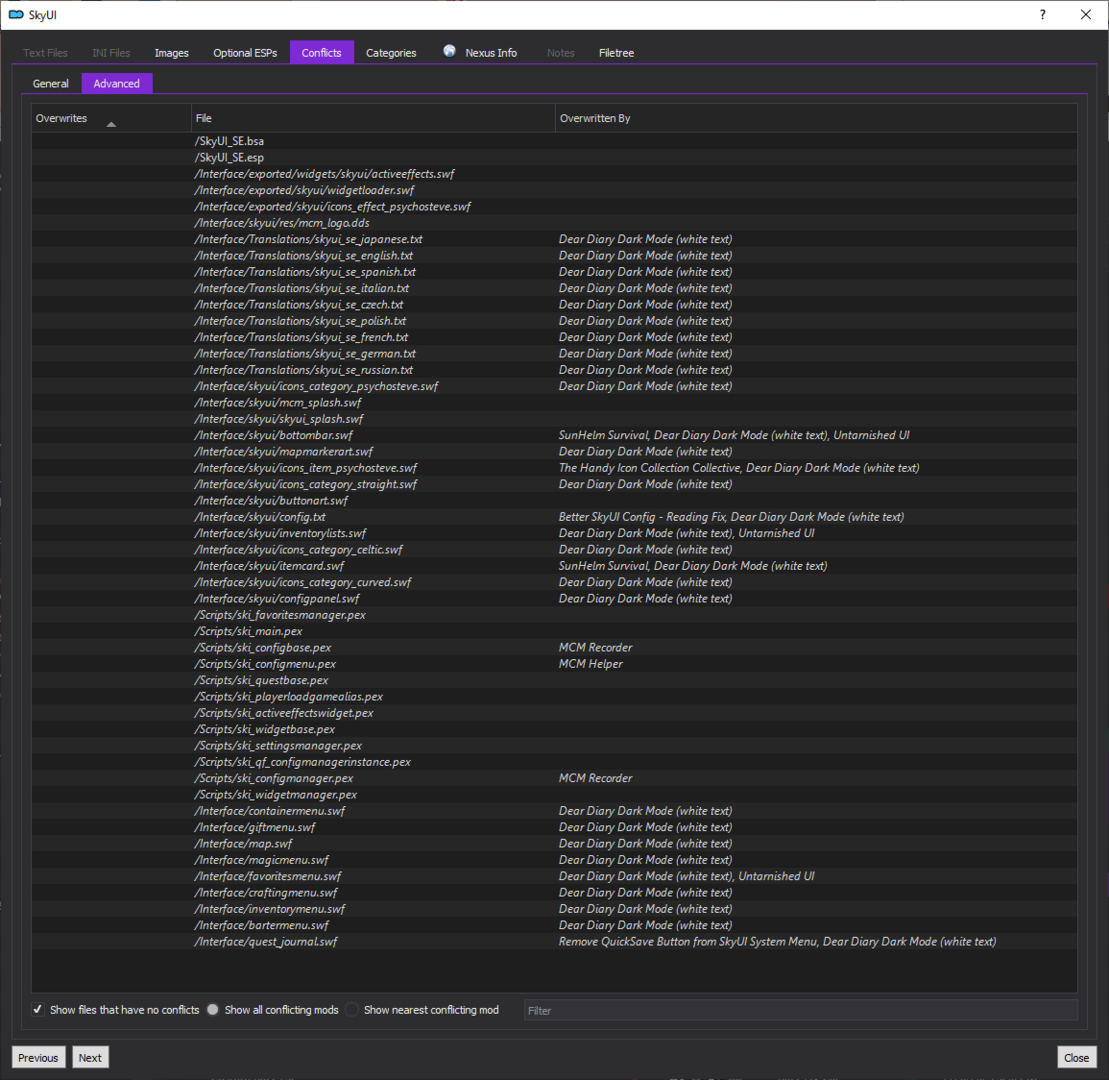Select the quest_journal.swf file row
Screen dimensions: 1109x1080
click(x=554, y=941)
